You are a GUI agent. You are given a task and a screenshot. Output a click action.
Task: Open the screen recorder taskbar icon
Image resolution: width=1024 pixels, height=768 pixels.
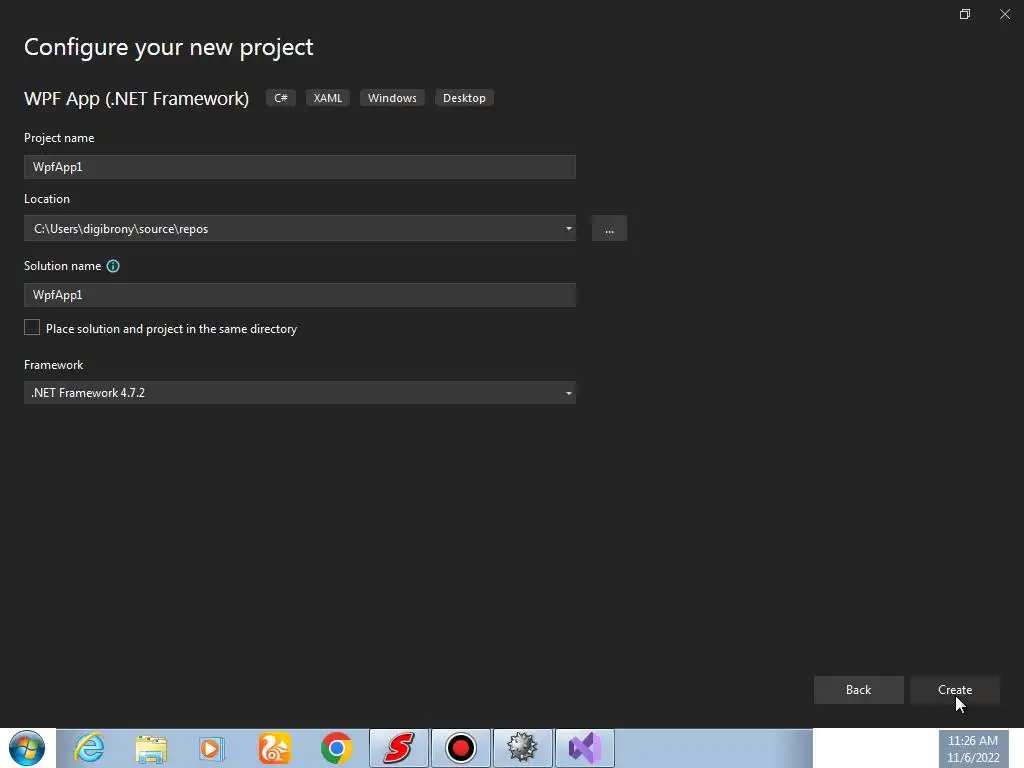point(460,748)
